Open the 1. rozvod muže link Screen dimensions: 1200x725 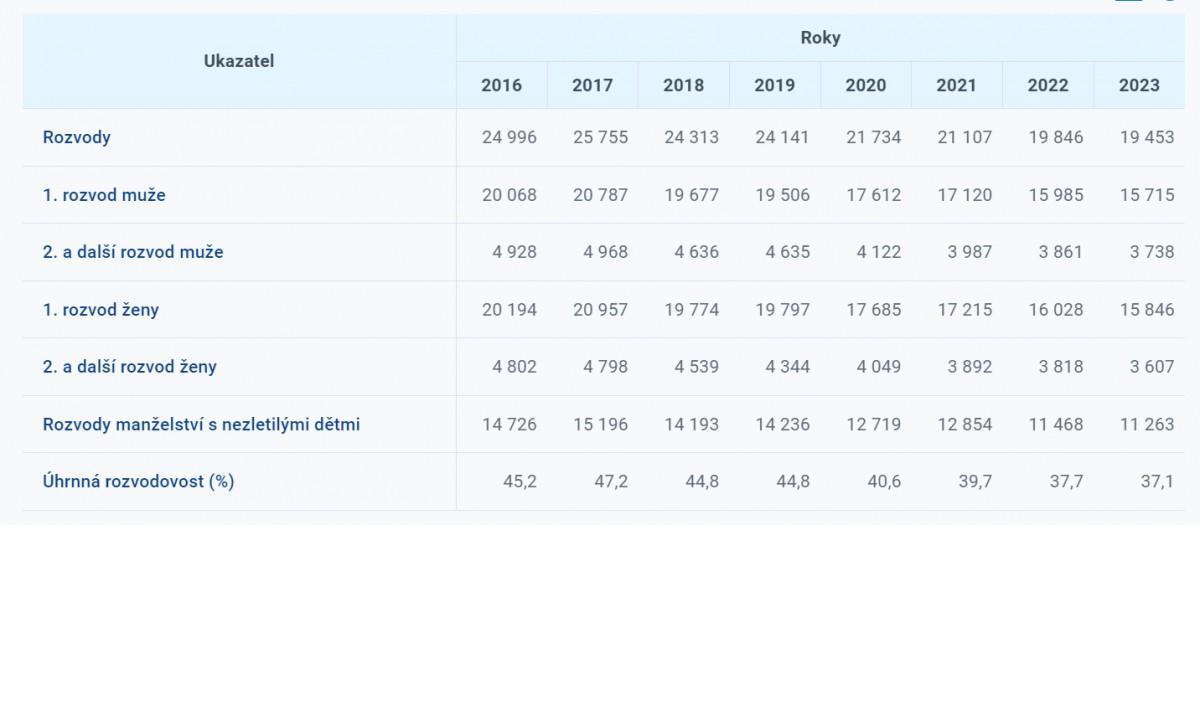[104, 195]
